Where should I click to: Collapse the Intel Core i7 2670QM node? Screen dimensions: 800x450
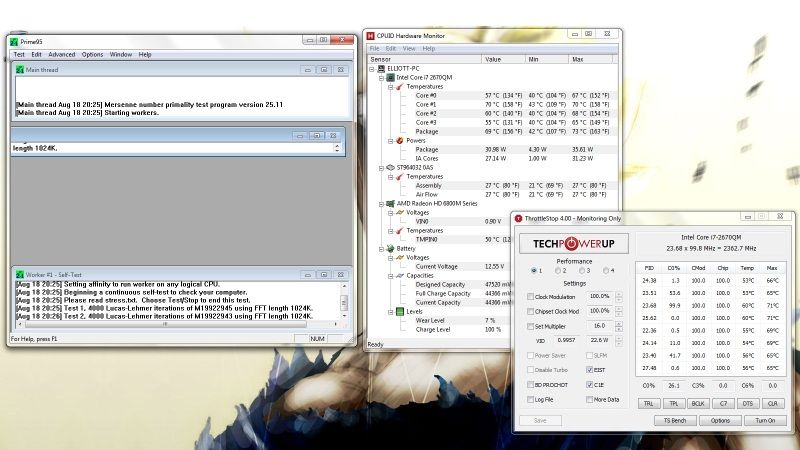point(381,78)
